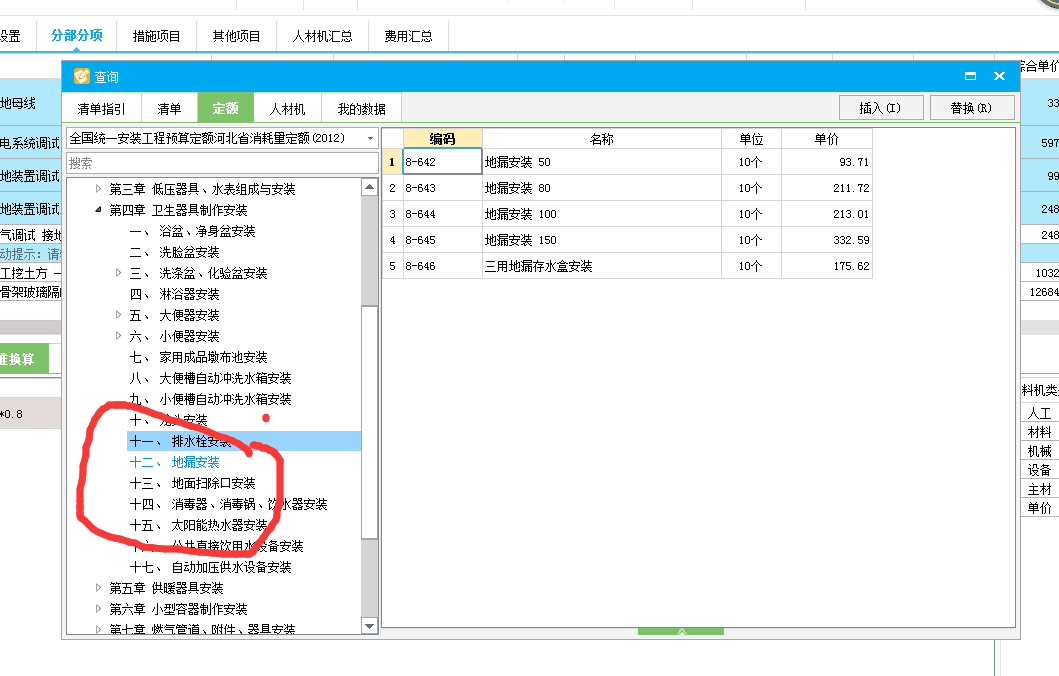1059x676 pixels.
Task: Select 十三、地面扫除口安装
Action: 192,483
